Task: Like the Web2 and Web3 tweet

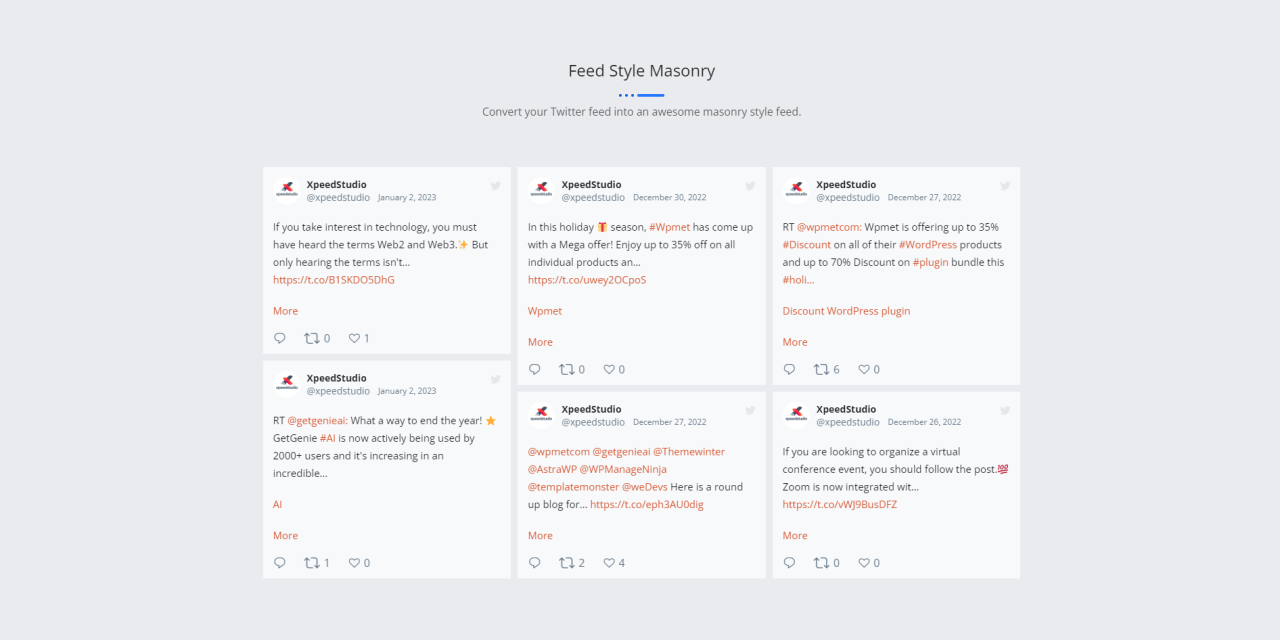Action: [x=354, y=338]
